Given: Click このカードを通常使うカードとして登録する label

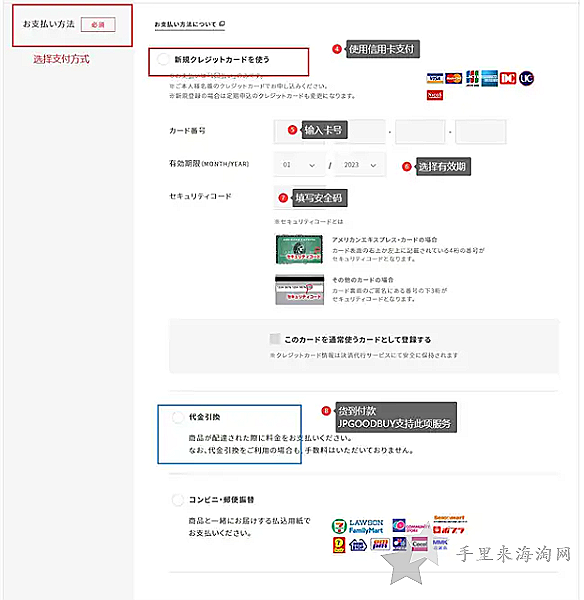Looking at the screenshot, I should point(357,340).
